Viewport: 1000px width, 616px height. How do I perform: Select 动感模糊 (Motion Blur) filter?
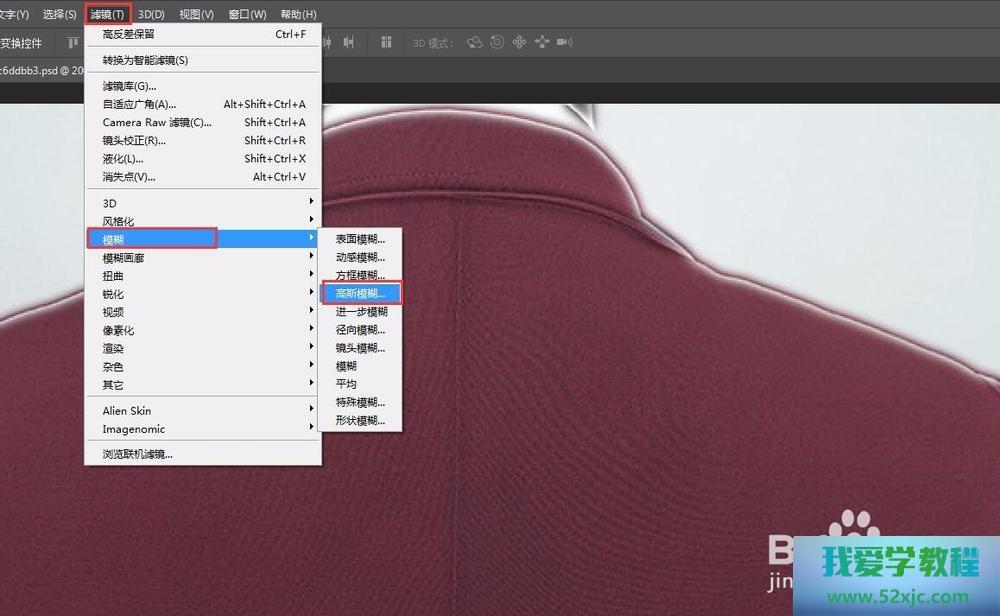pyautogui.click(x=360, y=257)
